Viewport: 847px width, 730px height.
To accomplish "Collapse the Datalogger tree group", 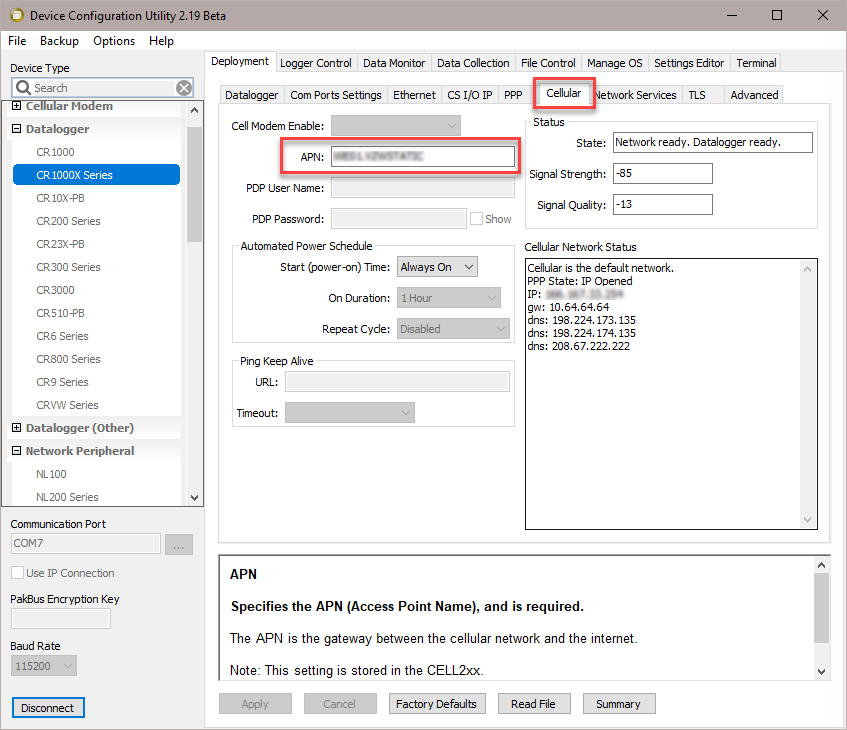I will click(x=17, y=129).
